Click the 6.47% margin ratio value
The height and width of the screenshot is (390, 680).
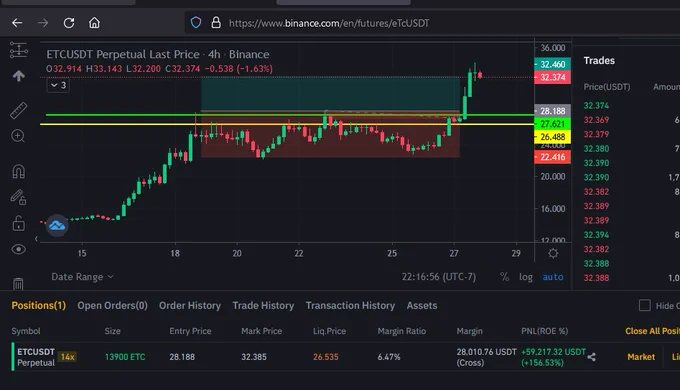(389, 357)
